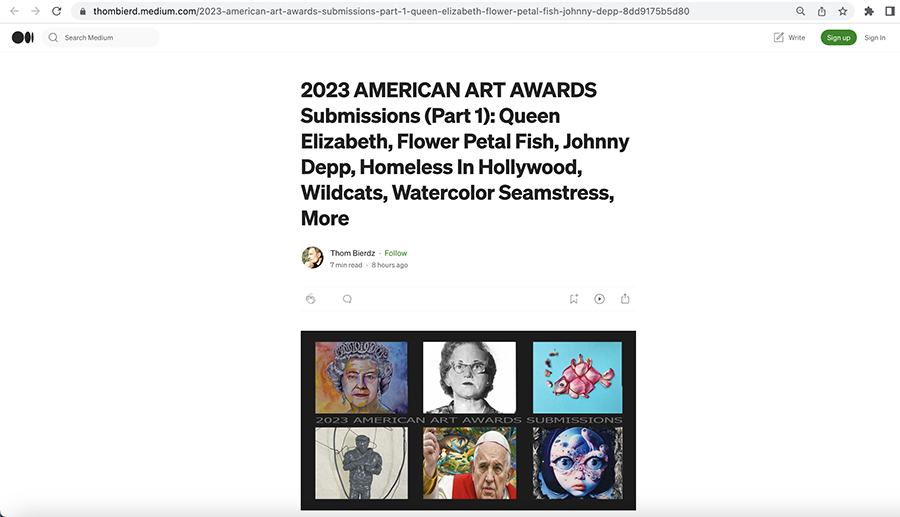Click the Pope in red artwork
This screenshot has height=517, width=900.
[469, 462]
